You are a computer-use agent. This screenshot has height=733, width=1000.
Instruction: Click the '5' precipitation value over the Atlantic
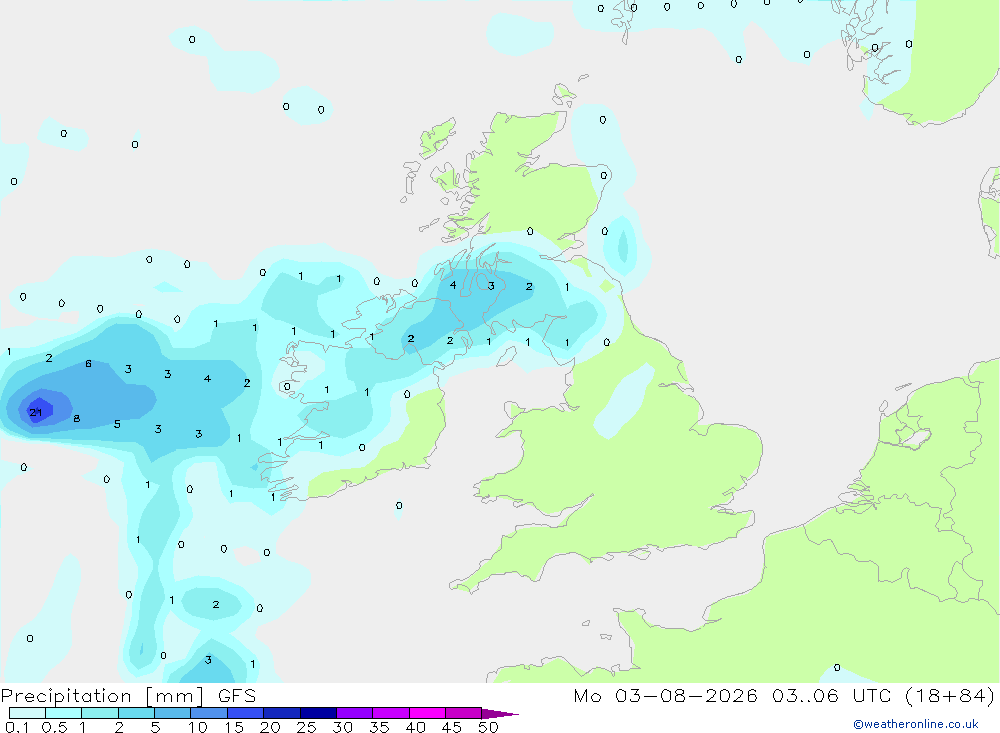click(x=117, y=424)
